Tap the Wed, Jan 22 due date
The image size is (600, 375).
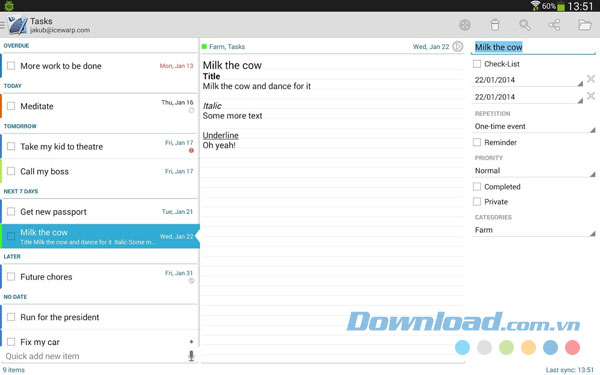(431, 47)
